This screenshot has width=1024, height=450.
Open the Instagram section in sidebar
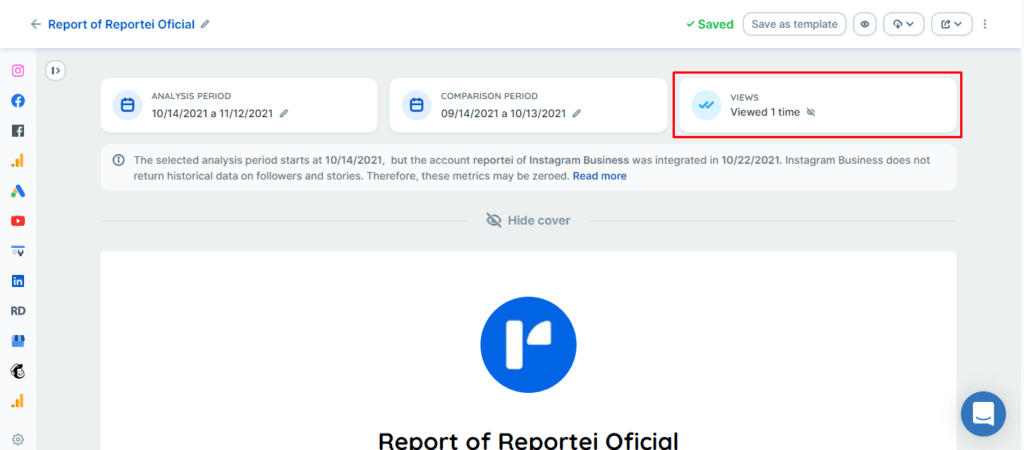[18, 71]
